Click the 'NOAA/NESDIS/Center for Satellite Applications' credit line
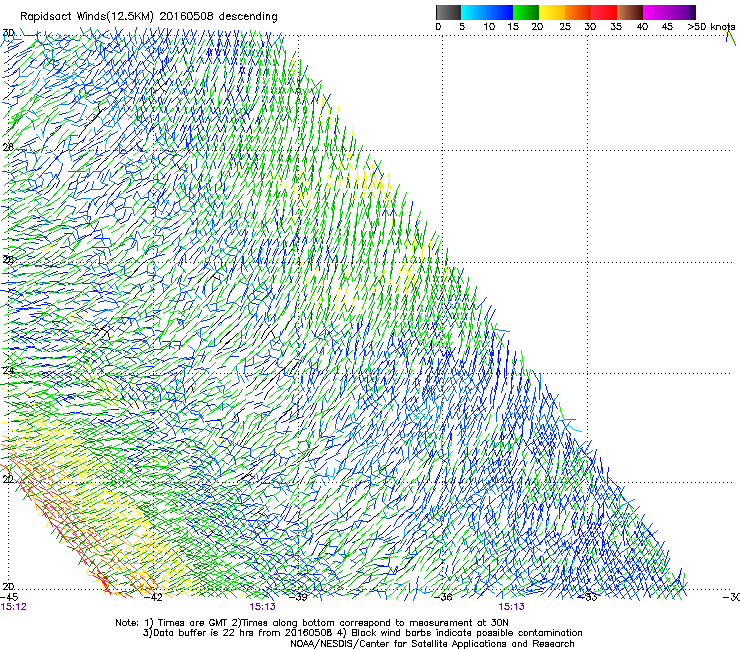This screenshot has width=740, height=650. click(432, 644)
